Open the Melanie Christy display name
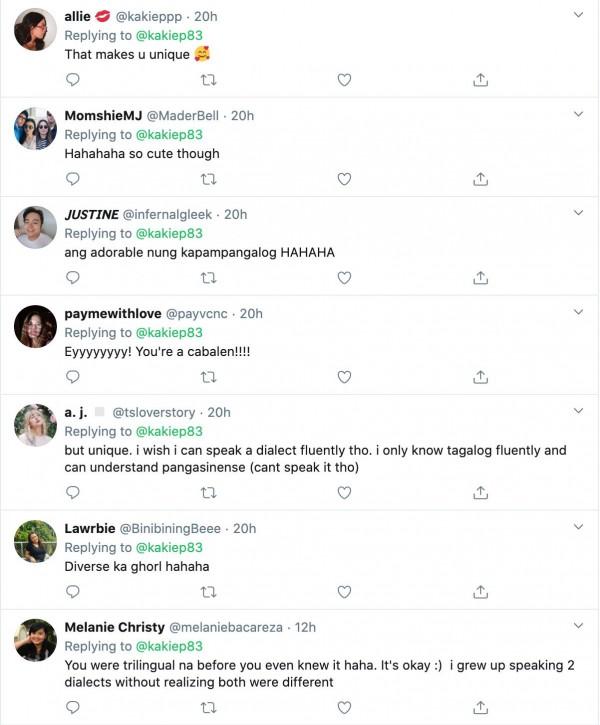600x725 pixels. pyautogui.click(x=113, y=627)
